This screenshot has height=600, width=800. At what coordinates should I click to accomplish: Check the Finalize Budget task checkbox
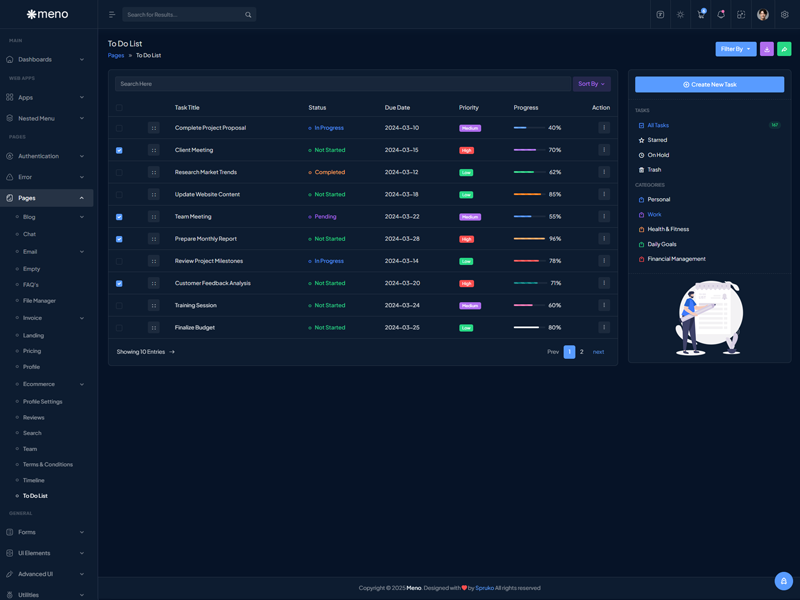pos(119,328)
